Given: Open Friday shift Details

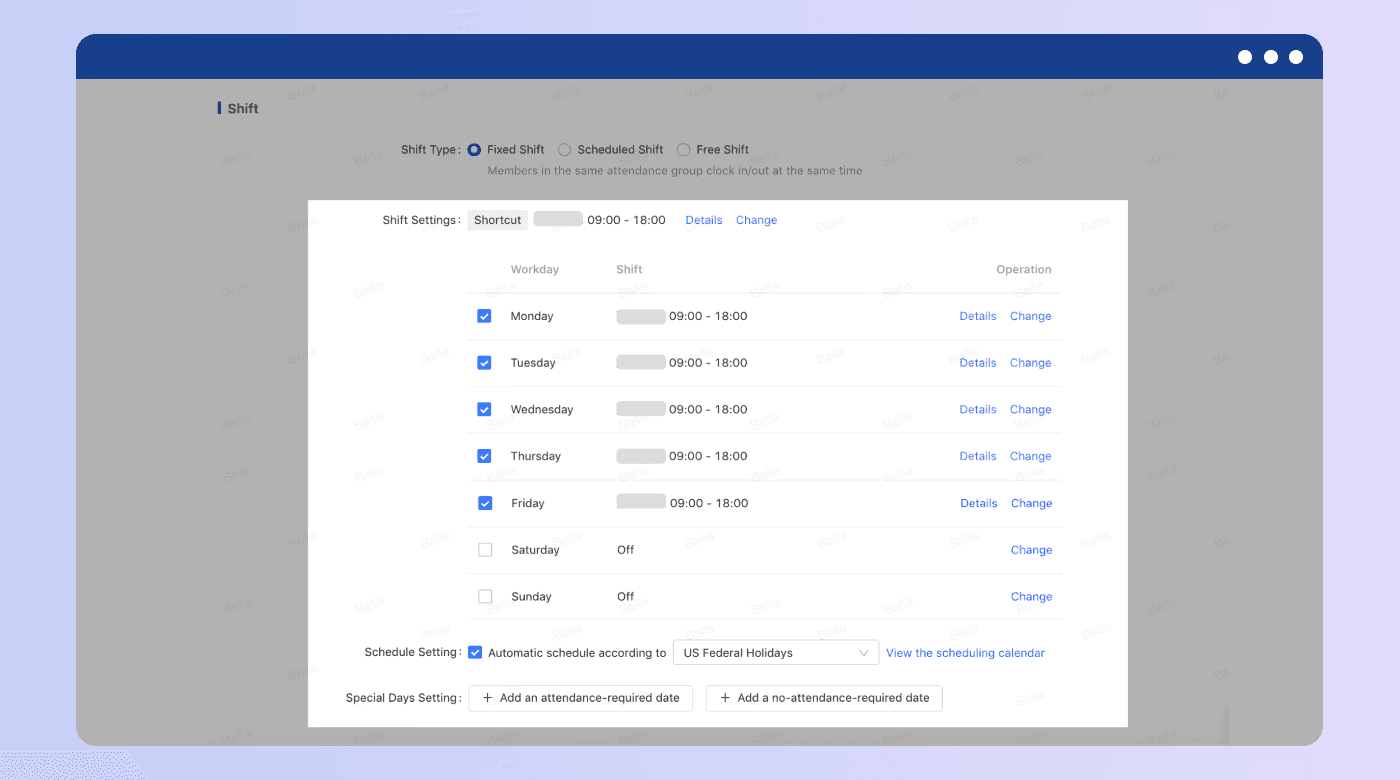Looking at the screenshot, I should 979,503.
